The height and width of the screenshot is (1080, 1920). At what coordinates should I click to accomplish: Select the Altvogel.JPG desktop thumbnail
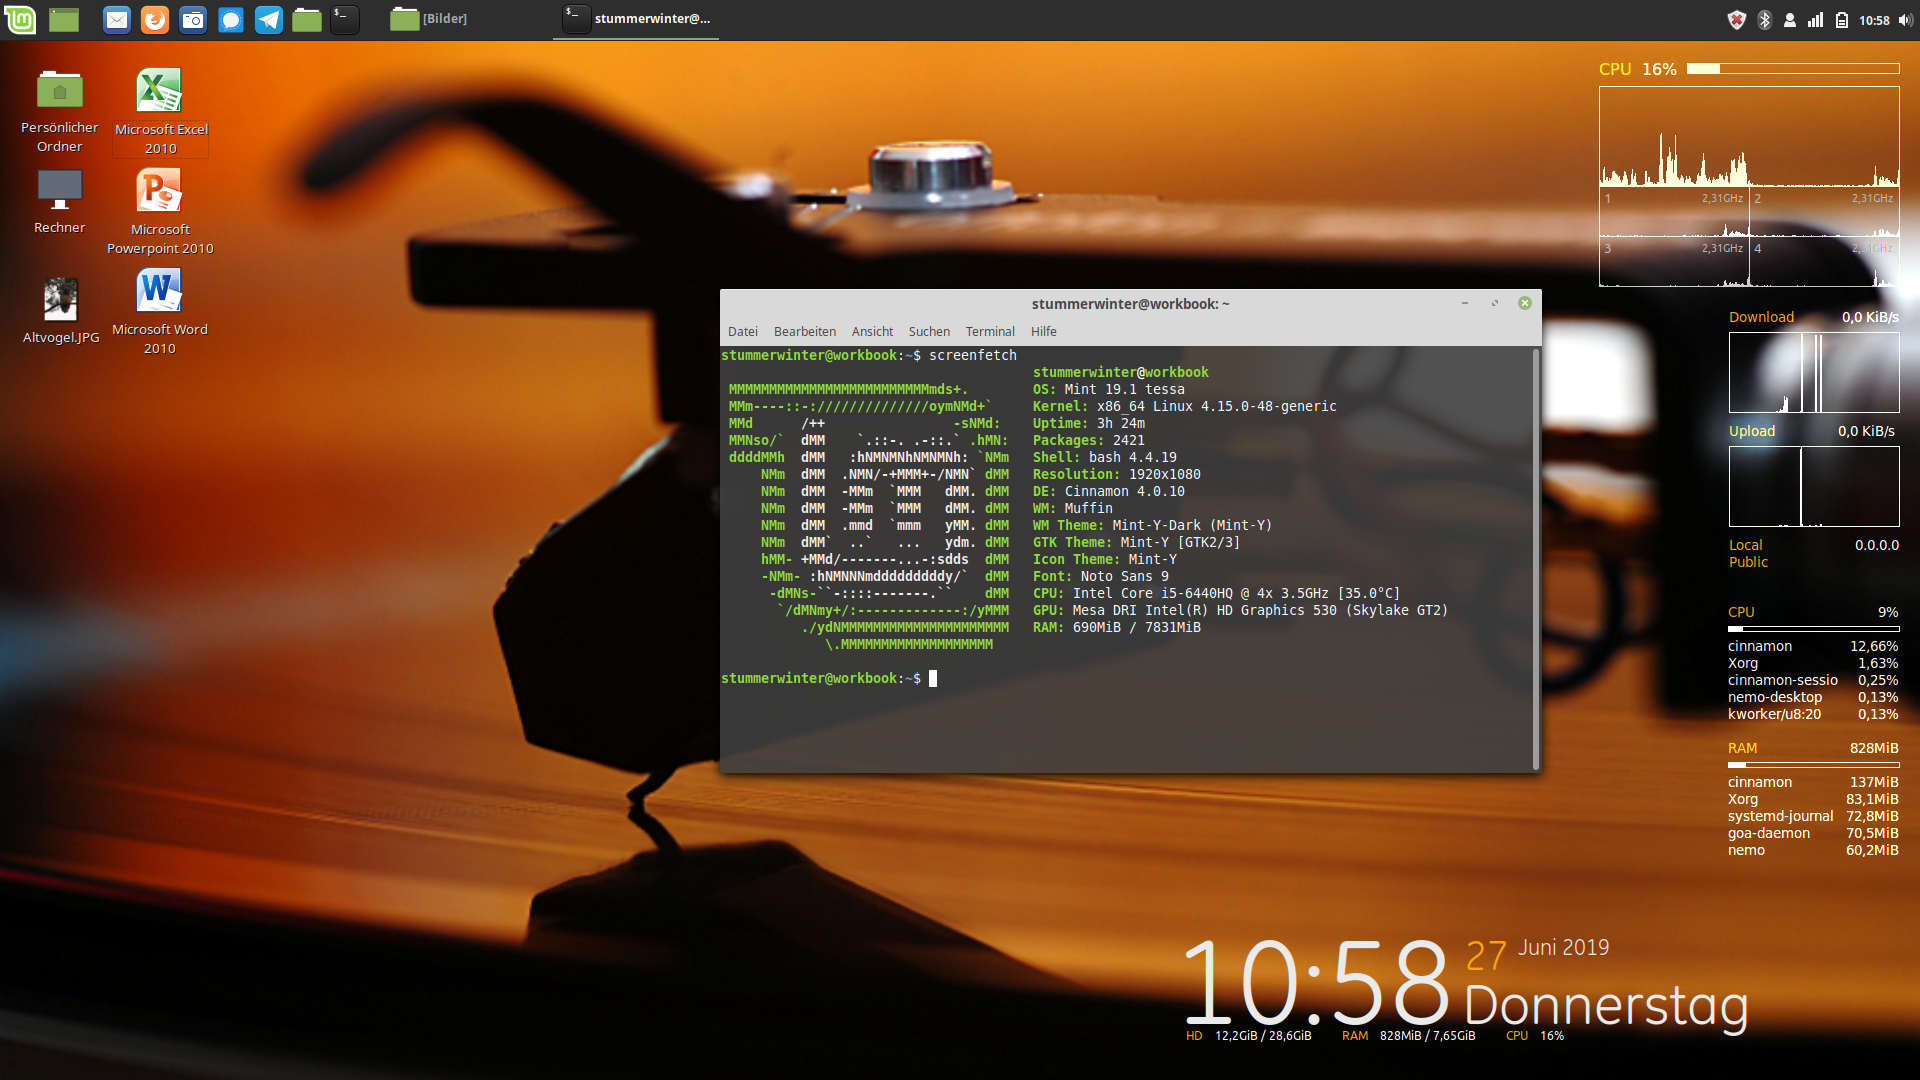[60, 300]
